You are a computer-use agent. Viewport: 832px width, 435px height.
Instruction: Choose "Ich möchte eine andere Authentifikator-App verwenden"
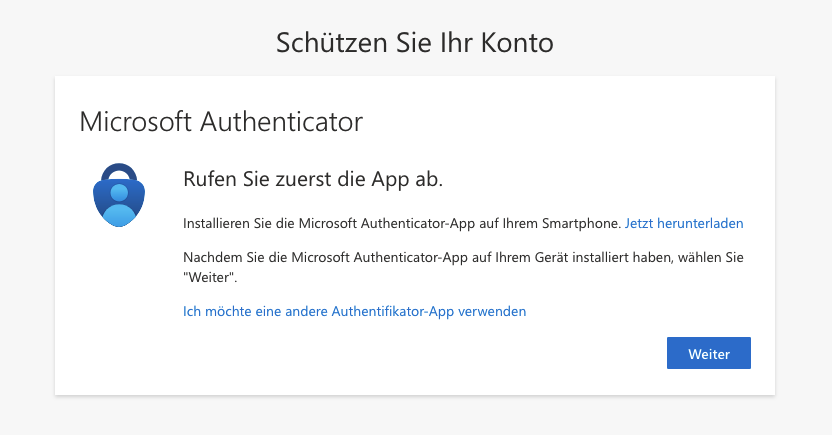tap(355, 311)
